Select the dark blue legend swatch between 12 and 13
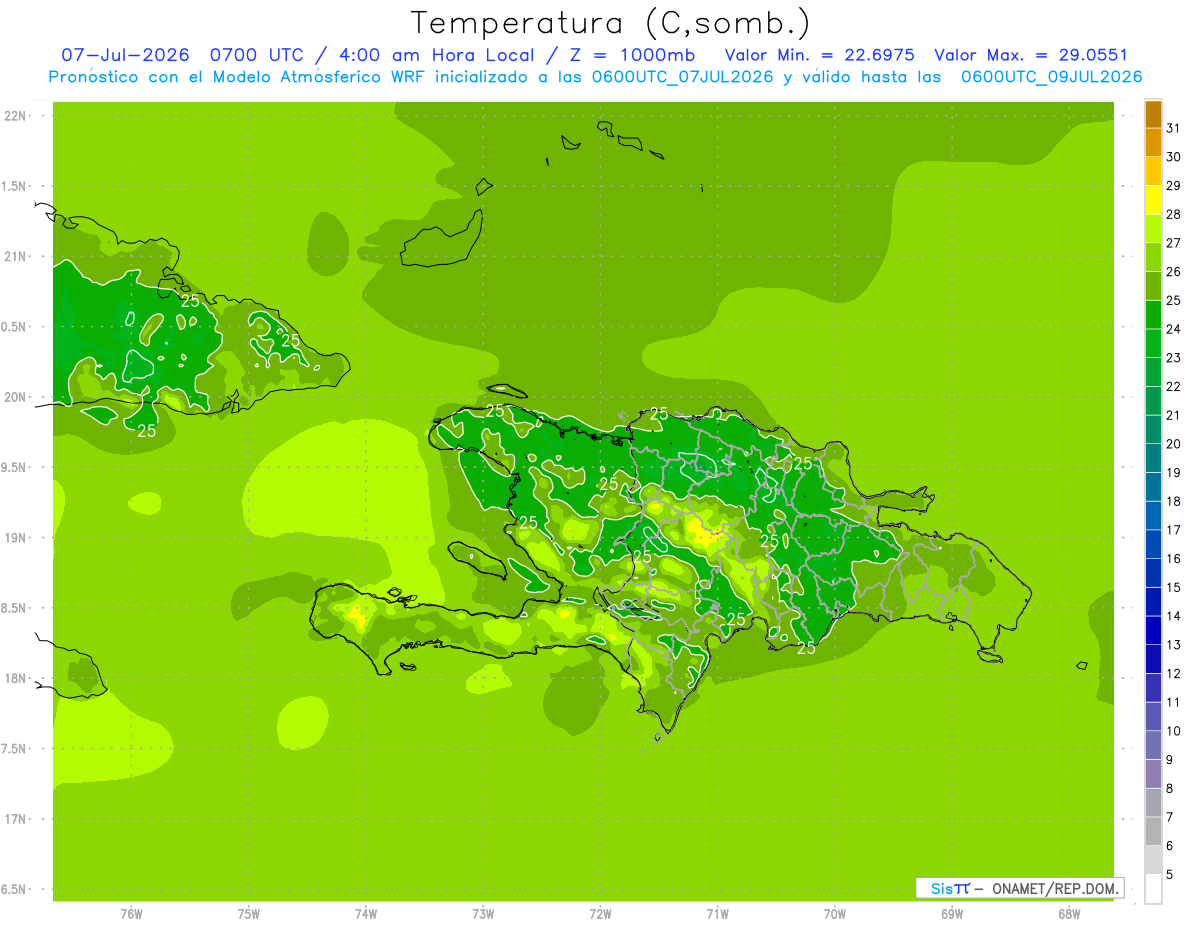The image size is (1200, 927). click(x=1153, y=659)
